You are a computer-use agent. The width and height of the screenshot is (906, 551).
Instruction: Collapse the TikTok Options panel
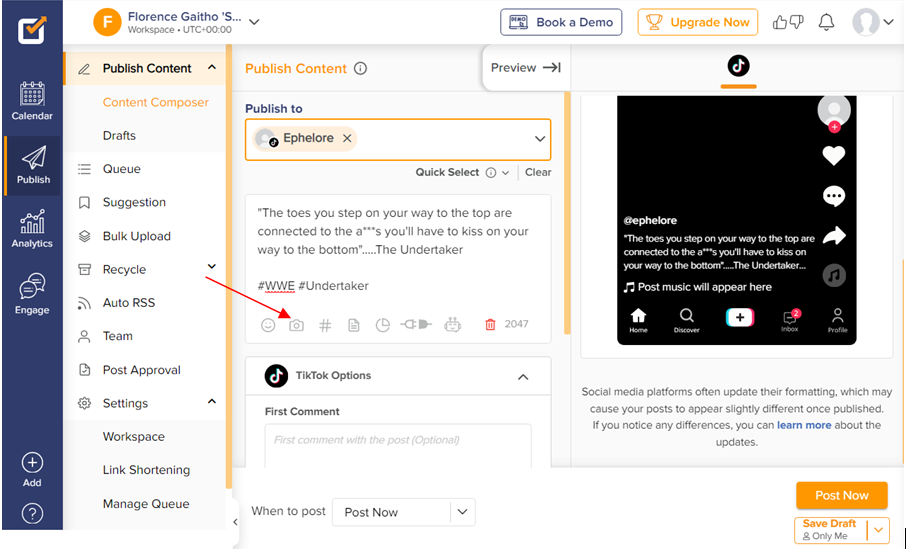point(523,377)
